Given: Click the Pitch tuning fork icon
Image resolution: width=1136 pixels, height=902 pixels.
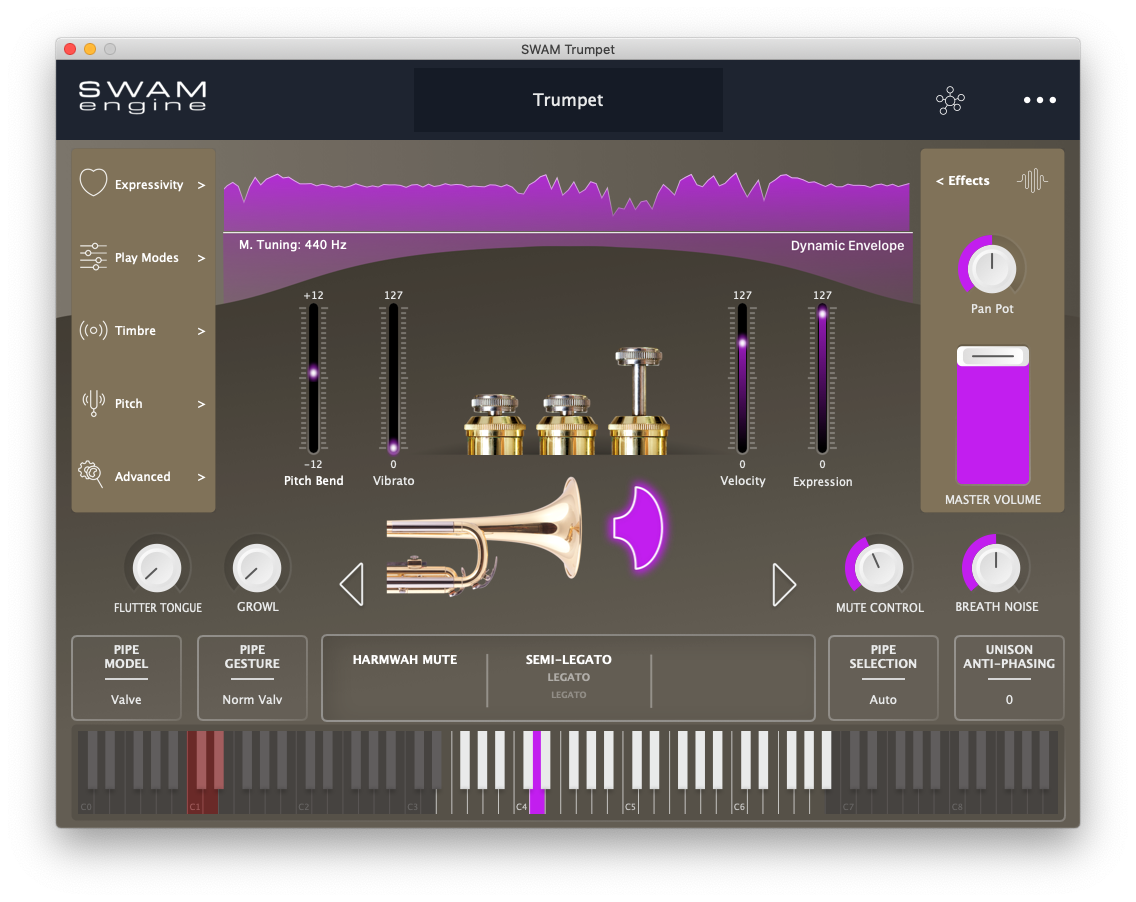Looking at the screenshot, I should (x=93, y=403).
